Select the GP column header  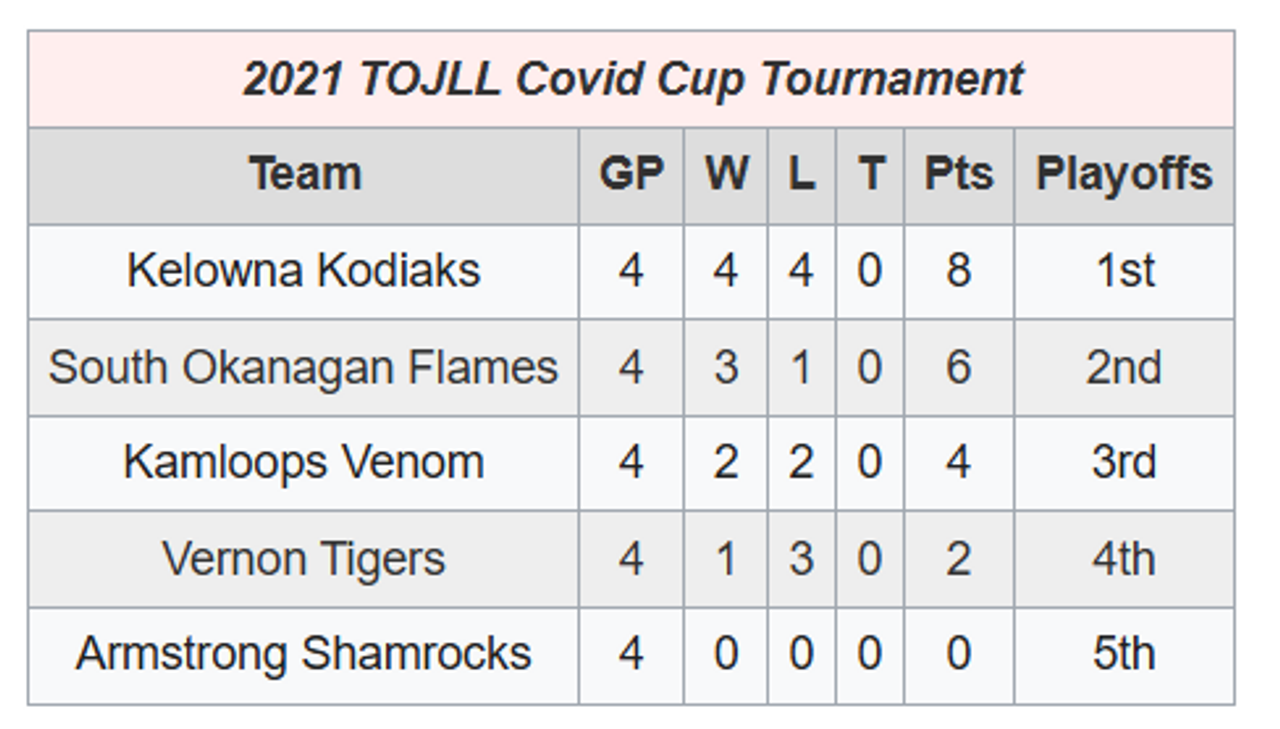631,174
